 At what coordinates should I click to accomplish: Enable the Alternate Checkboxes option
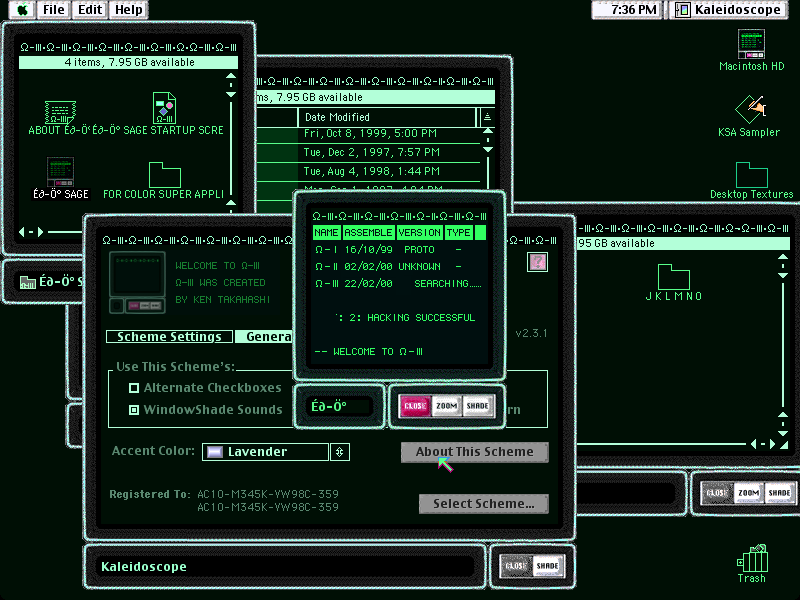[x=134, y=388]
